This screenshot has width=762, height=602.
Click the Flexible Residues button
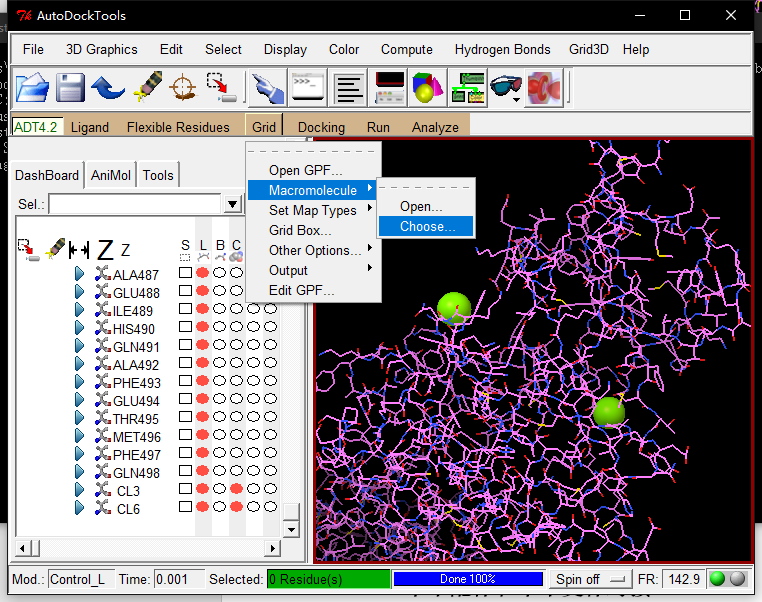point(178,127)
